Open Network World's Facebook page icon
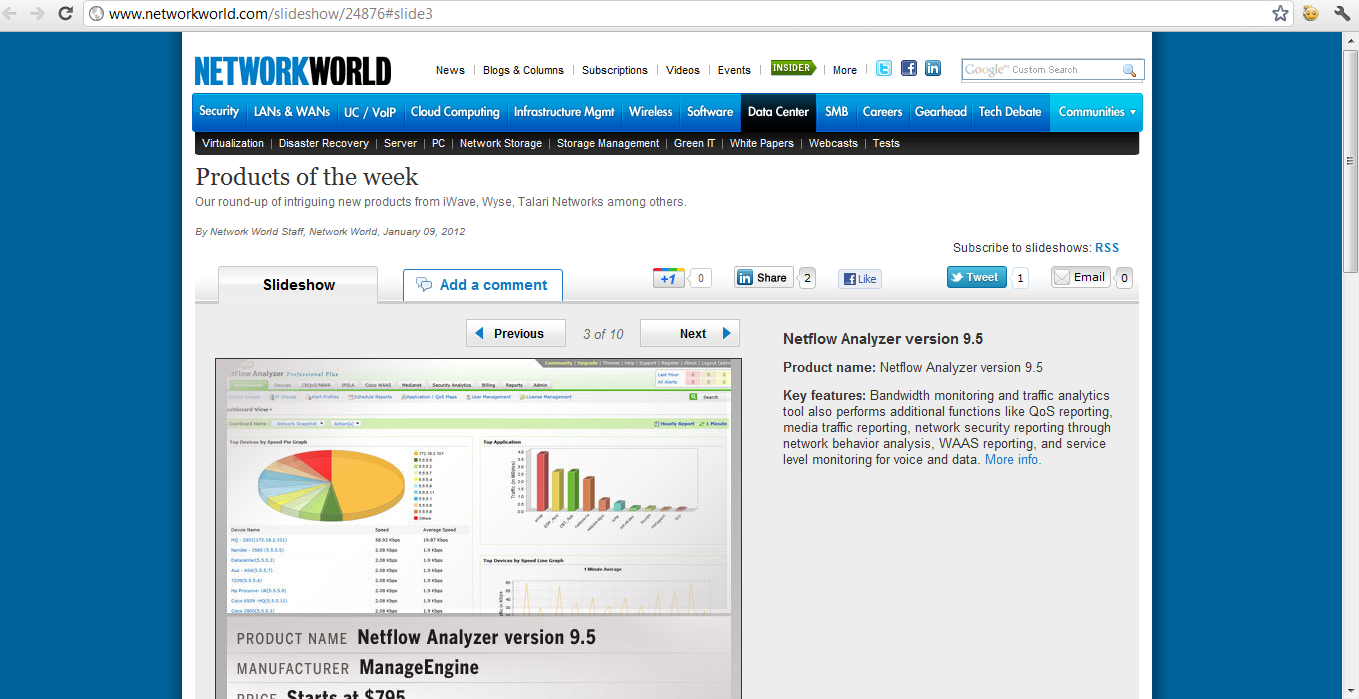Viewport: 1359px width, 699px height. 909,68
